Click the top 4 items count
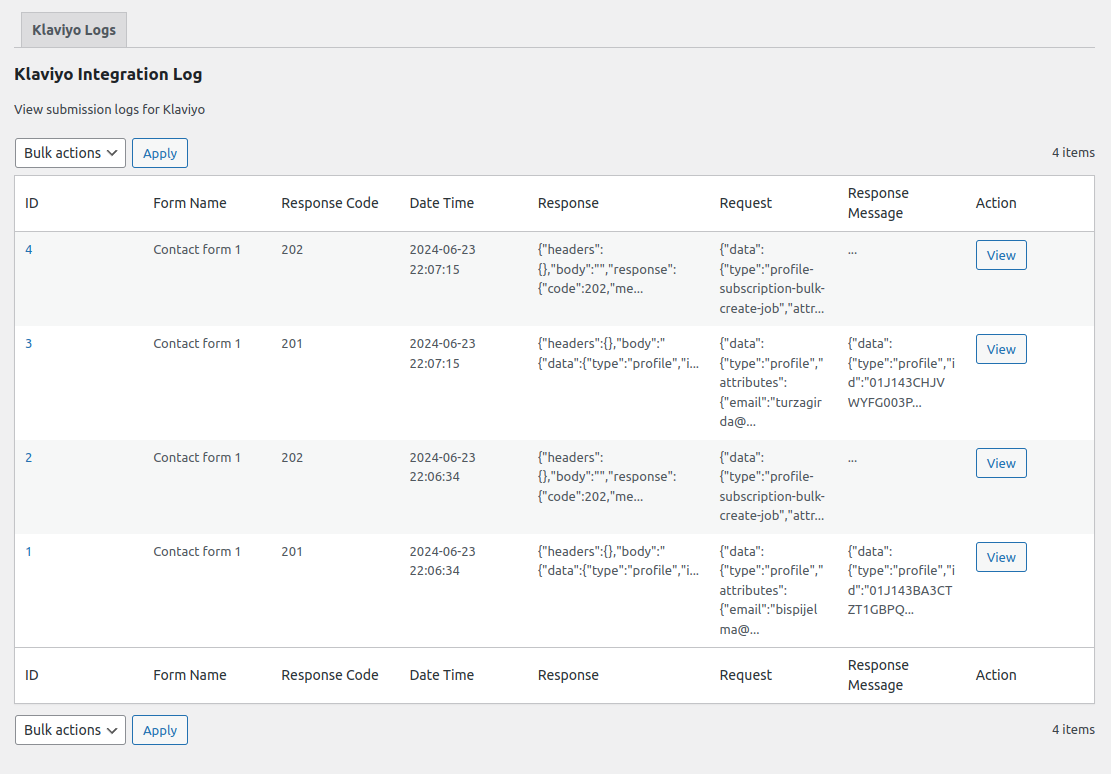This screenshot has height=774, width=1111. click(x=1073, y=152)
